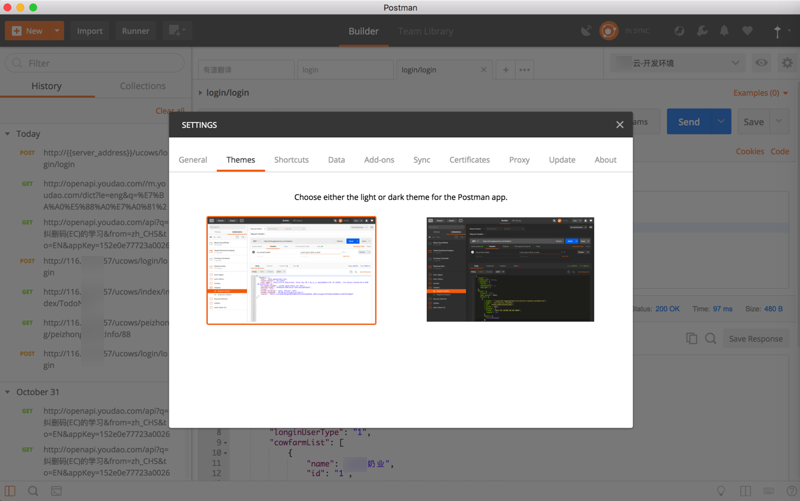Click the heart icon in the header
This screenshot has width=800, height=501.
(747, 31)
